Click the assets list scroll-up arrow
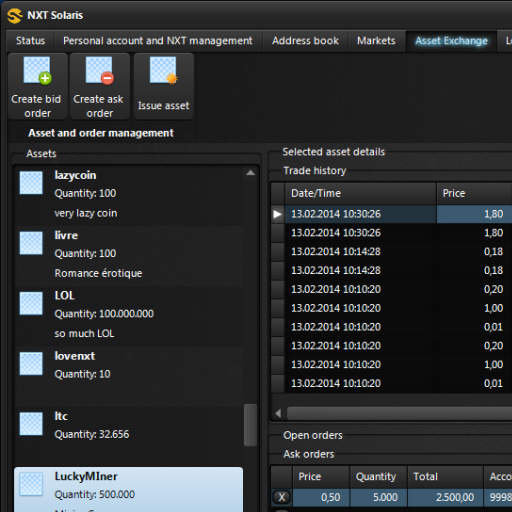Image resolution: width=512 pixels, height=512 pixels. pyautogui.click(x=250, y=173)
